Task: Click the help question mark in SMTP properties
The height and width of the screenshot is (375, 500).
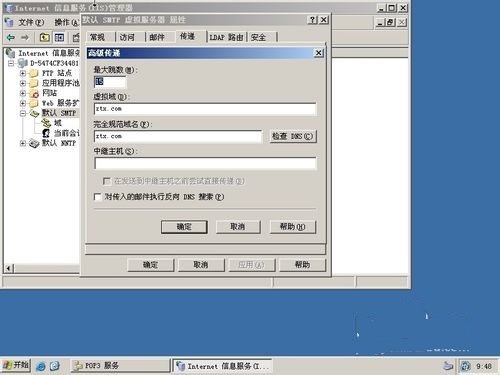Action: [x=312, y=20]
